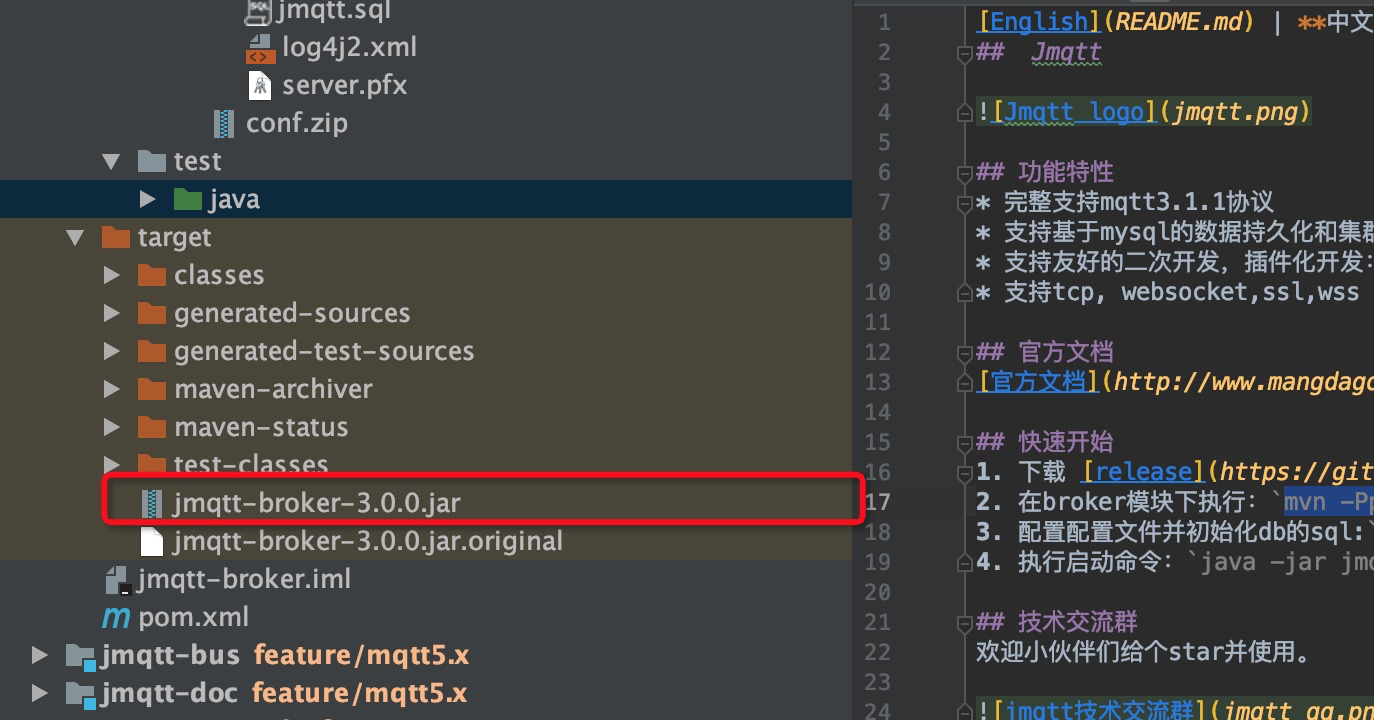Toggle the fold marker on editor line 7
Screen dimensions: 1374x720
(964, 202)
